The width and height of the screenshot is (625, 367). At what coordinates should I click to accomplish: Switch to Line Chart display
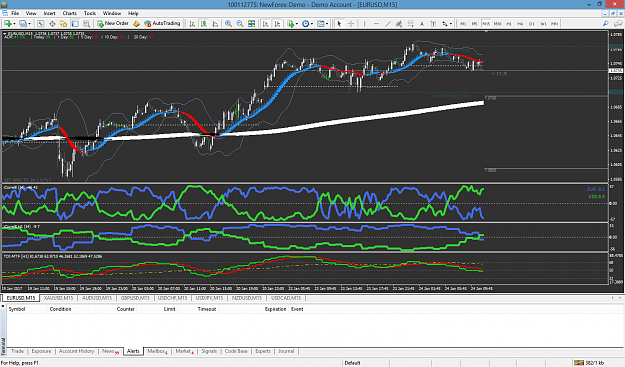(215, 24)
